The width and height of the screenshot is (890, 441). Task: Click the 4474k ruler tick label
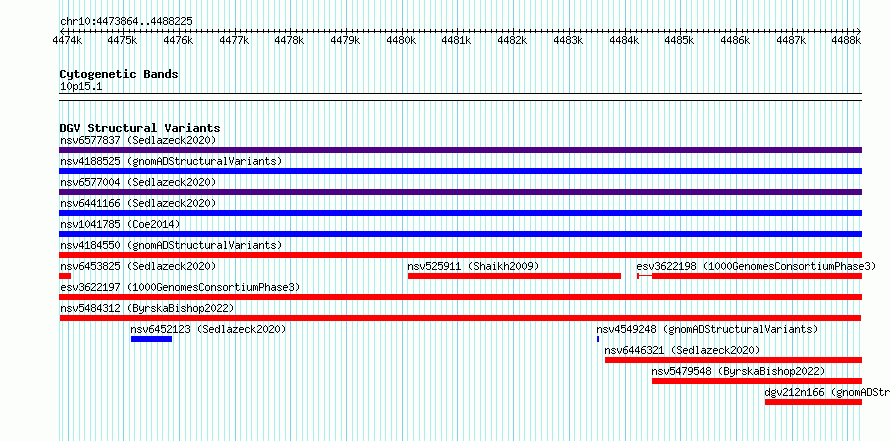pyautogui.click(x=67, y=40)
